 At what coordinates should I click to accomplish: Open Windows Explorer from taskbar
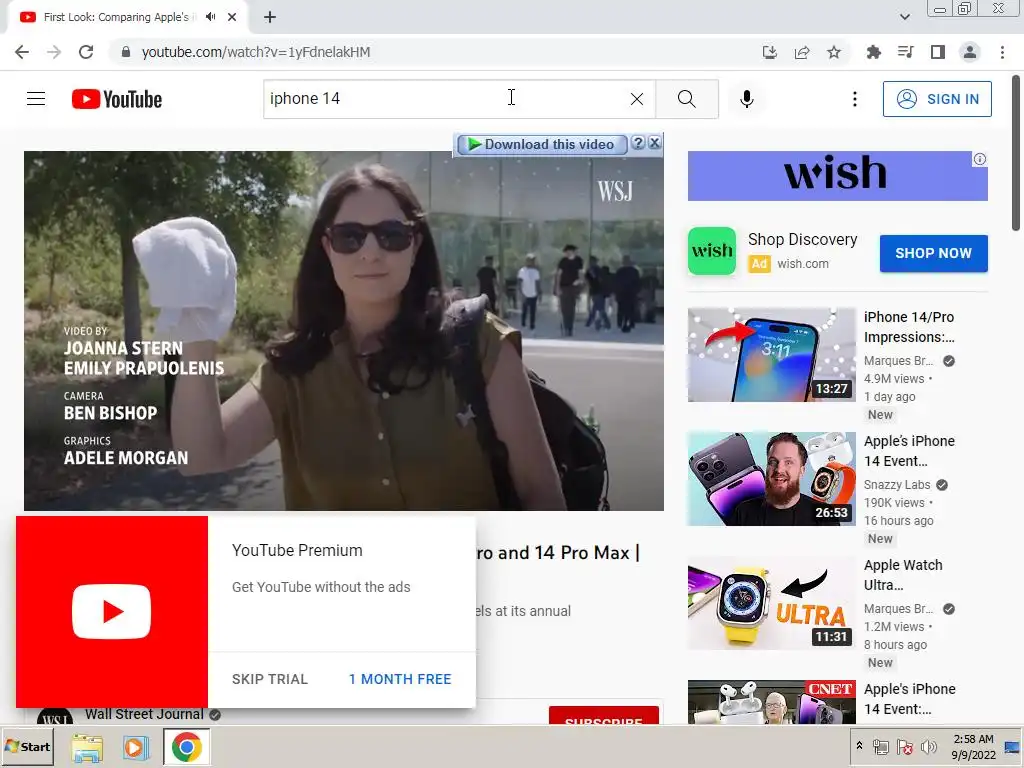(x=87, y=748)
